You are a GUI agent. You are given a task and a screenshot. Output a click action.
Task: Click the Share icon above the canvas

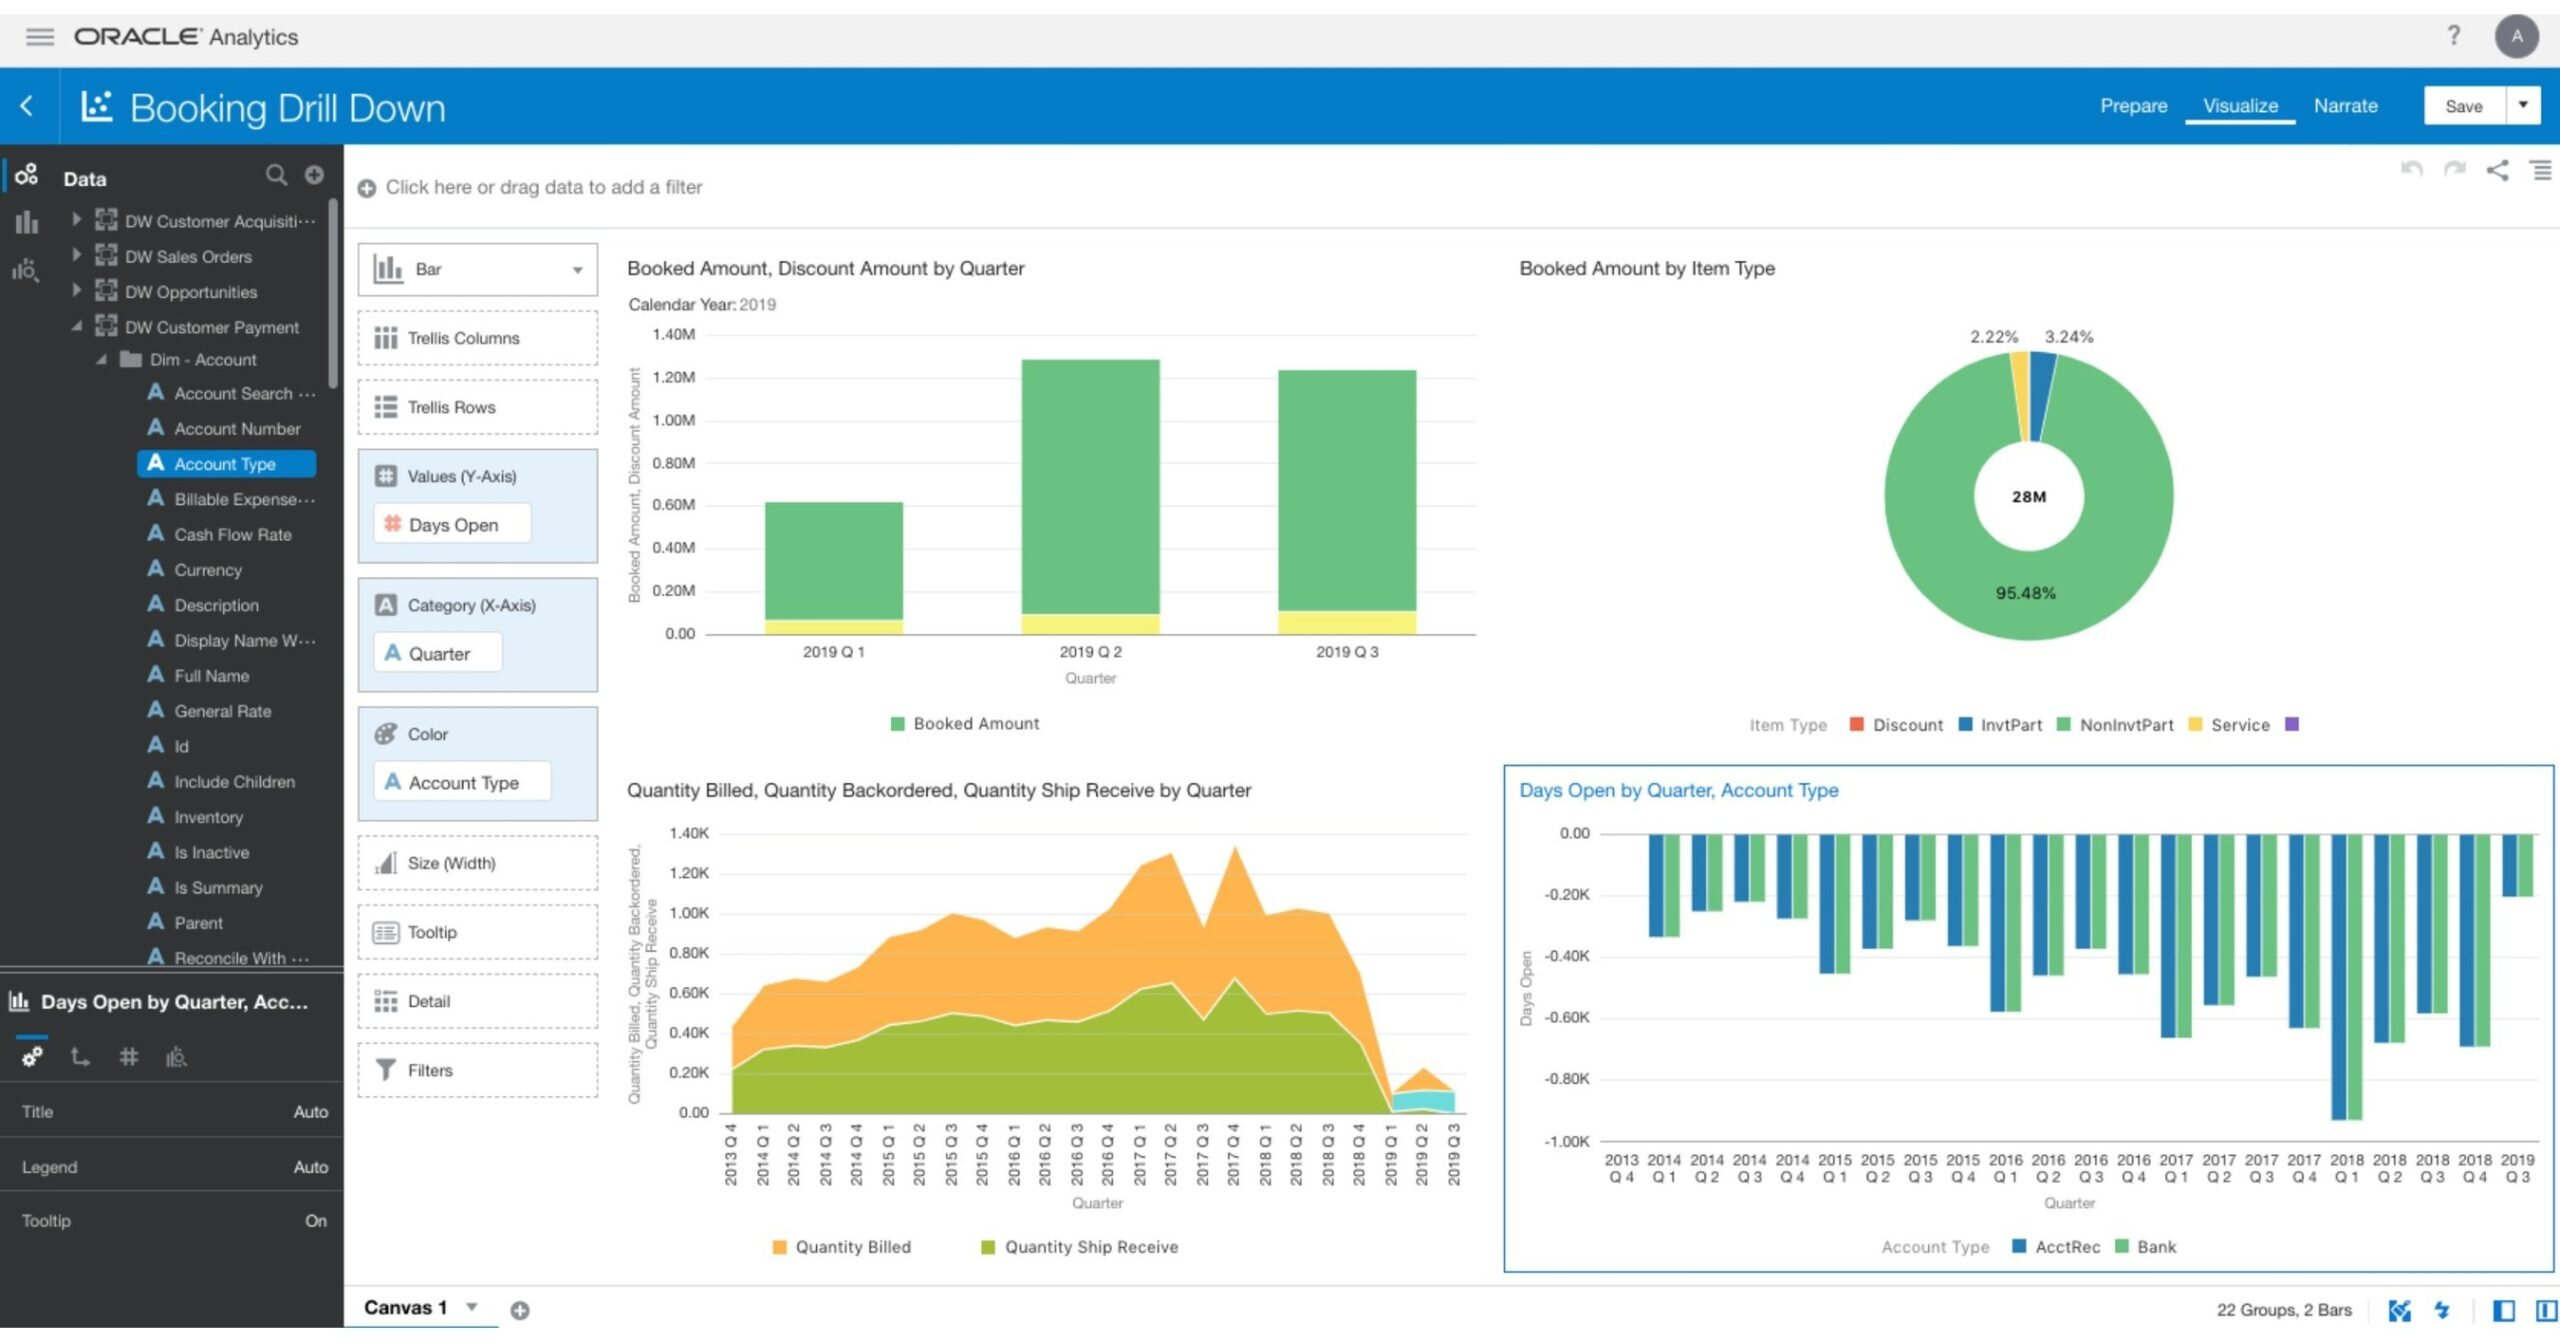(x=2496, y=170)
